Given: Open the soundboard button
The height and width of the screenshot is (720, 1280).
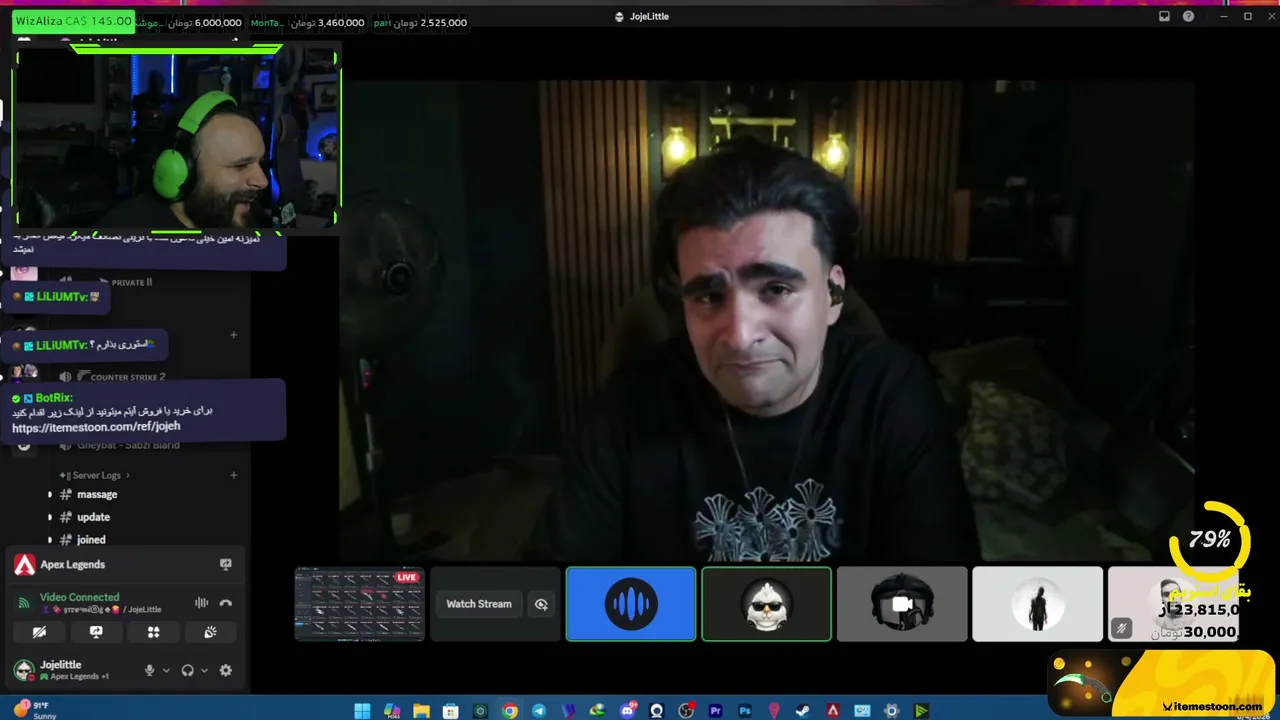Looking at the screenshot, I should click(x=210, y=632).
